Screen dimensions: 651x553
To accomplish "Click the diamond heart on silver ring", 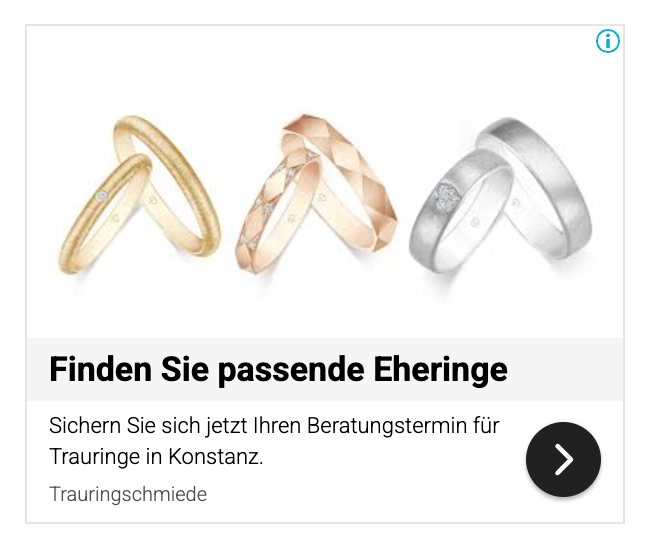I will point(447,197).
